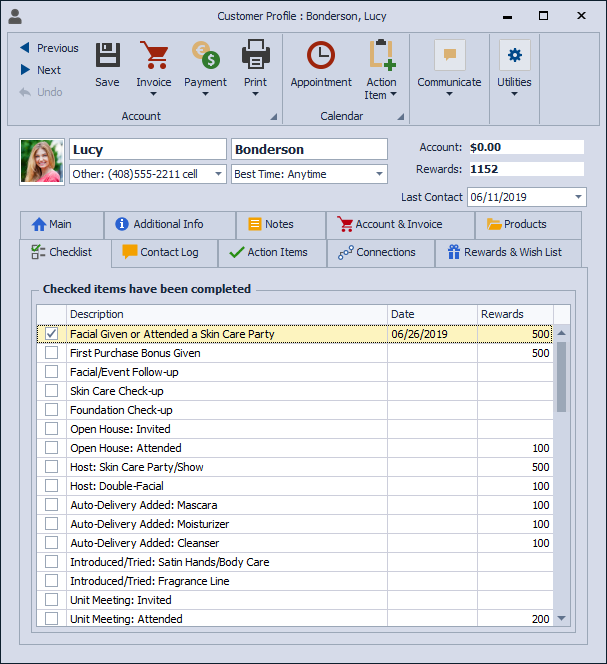
Task: Open the Additional Info tab
Action: point(169,224)
